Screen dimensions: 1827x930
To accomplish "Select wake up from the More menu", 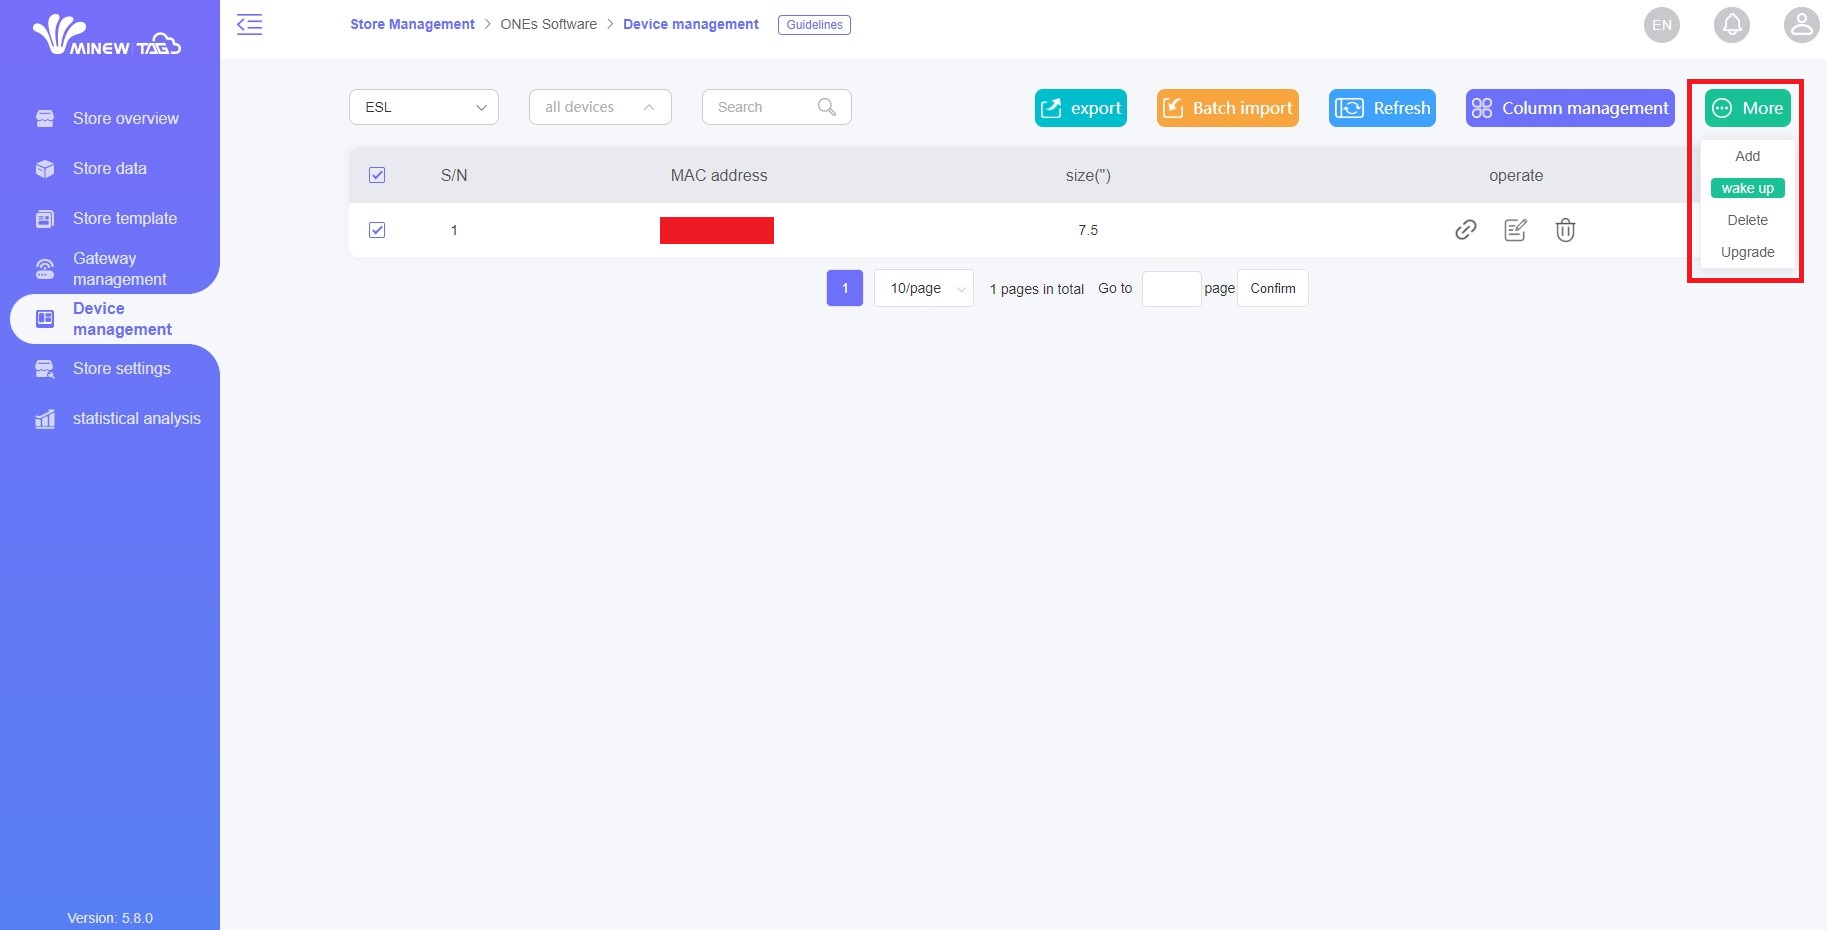I will pos(1747,188).
